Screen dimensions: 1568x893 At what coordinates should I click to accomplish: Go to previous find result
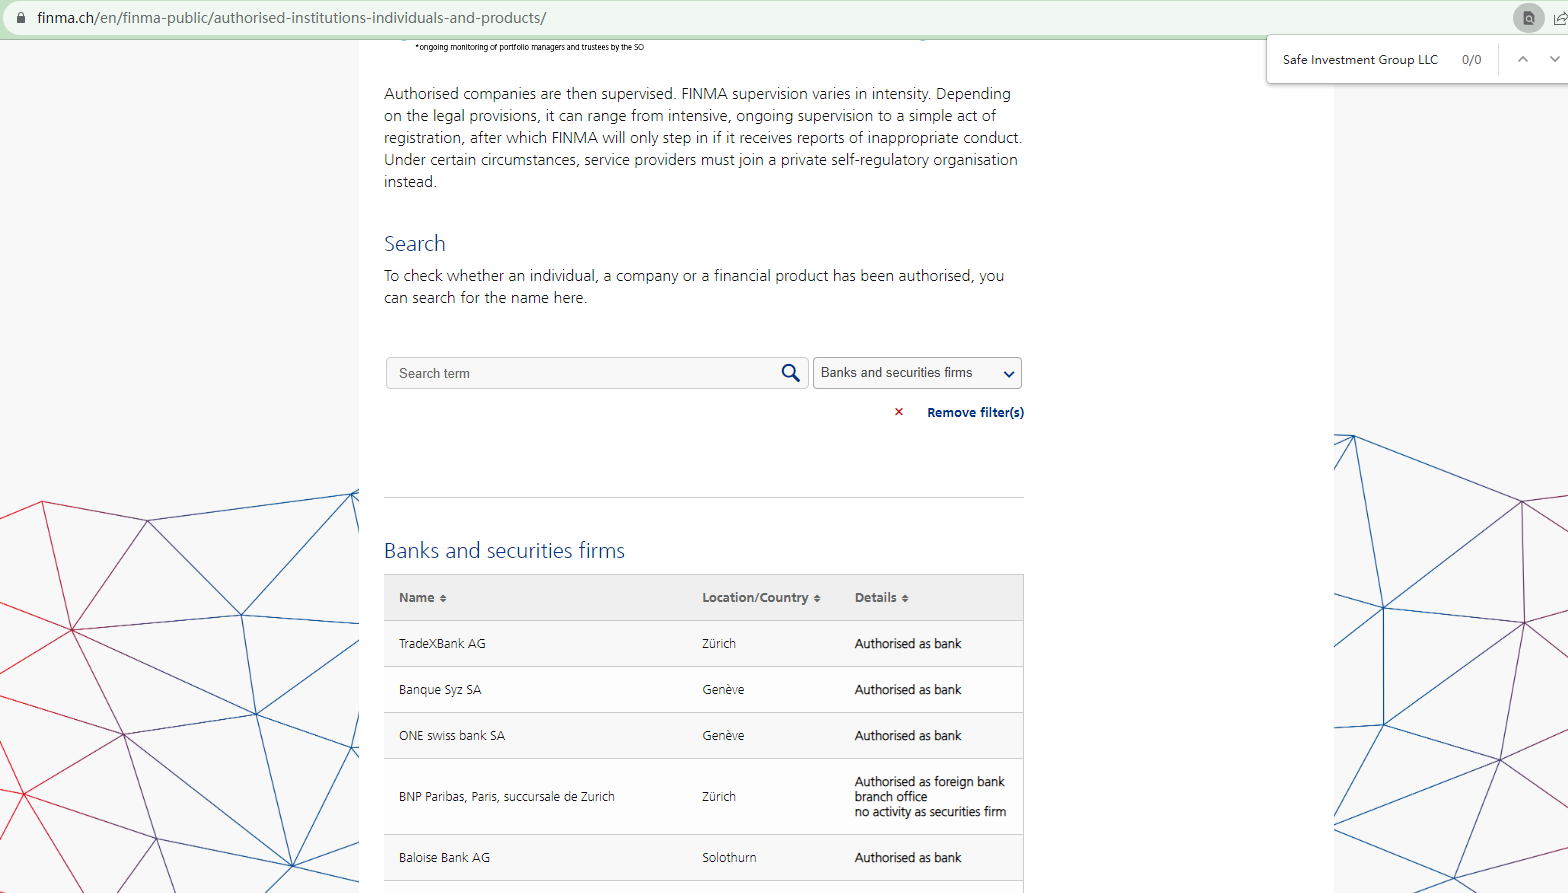click(x=1523, y=59)
